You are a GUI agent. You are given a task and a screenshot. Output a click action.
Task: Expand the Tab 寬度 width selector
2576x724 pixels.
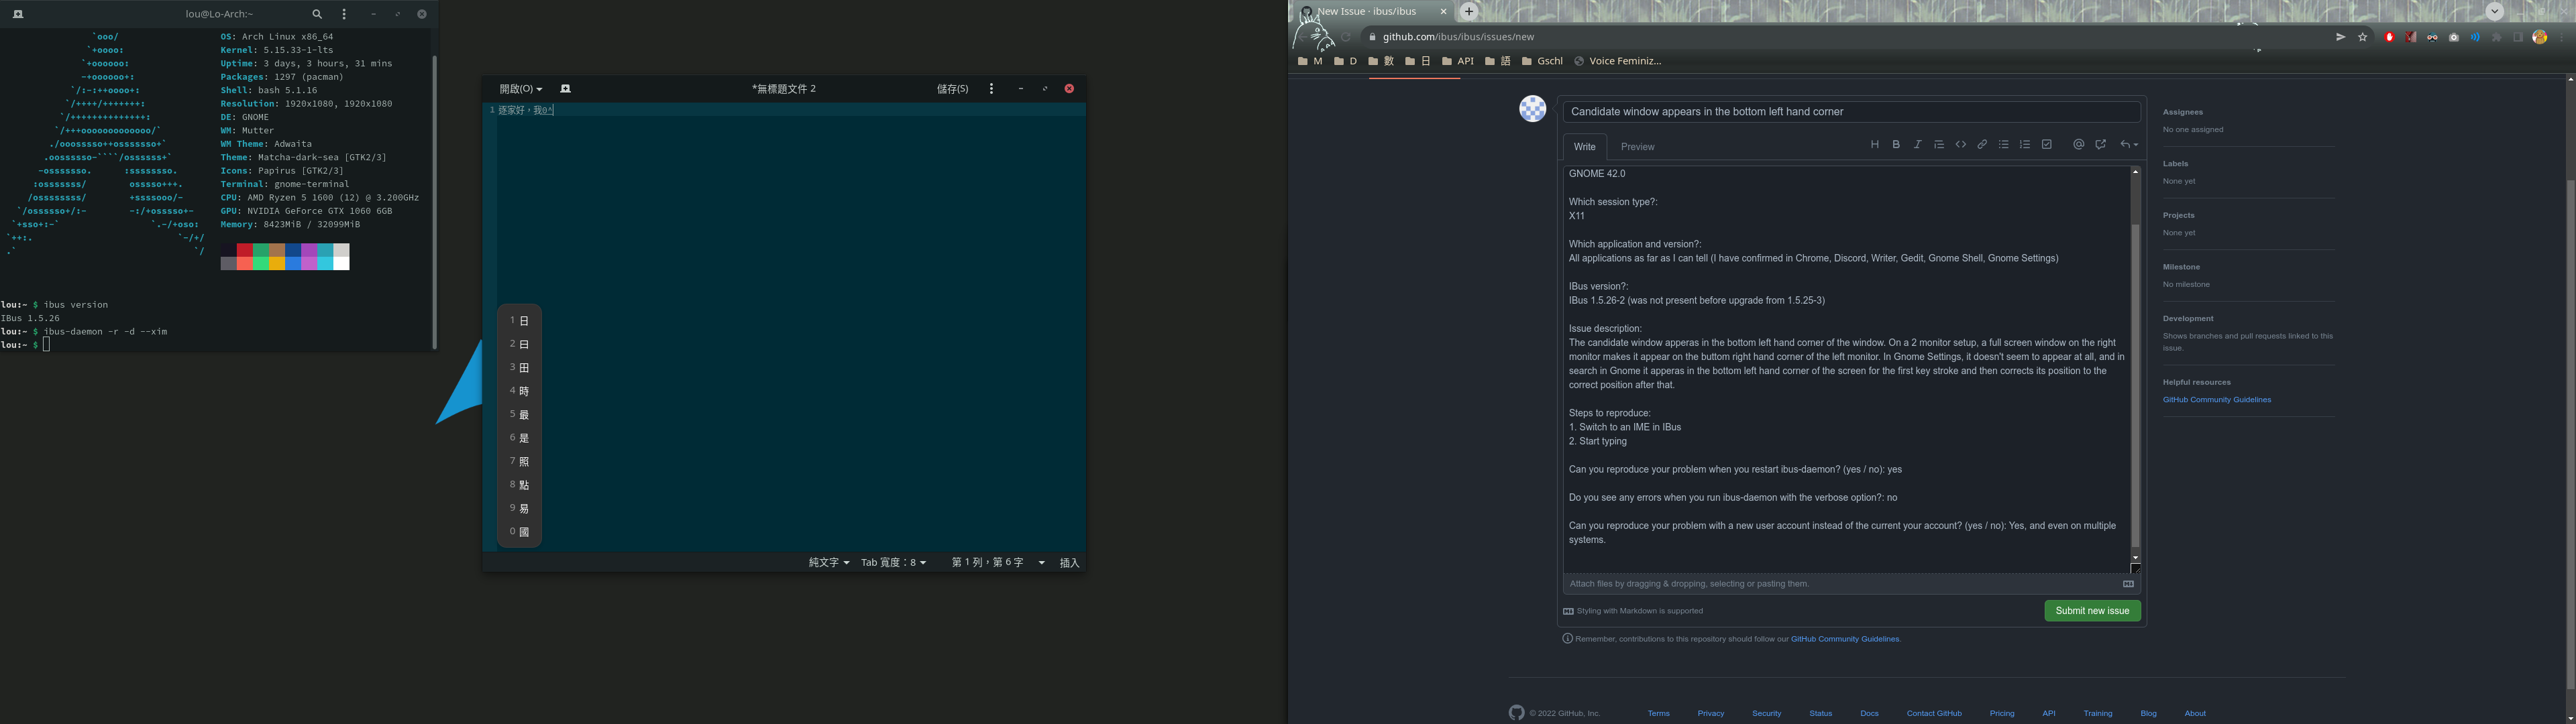893,563
